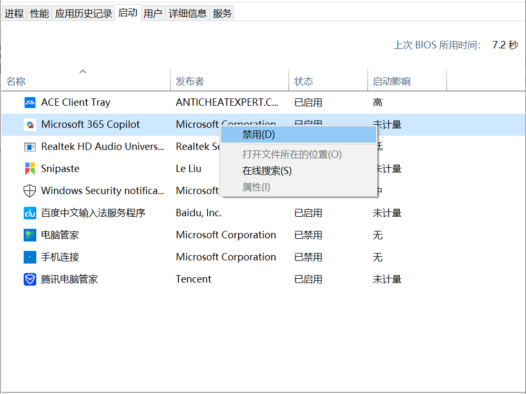
Task: Select the 腾讯电脑管家 name text
Action: 69,279
